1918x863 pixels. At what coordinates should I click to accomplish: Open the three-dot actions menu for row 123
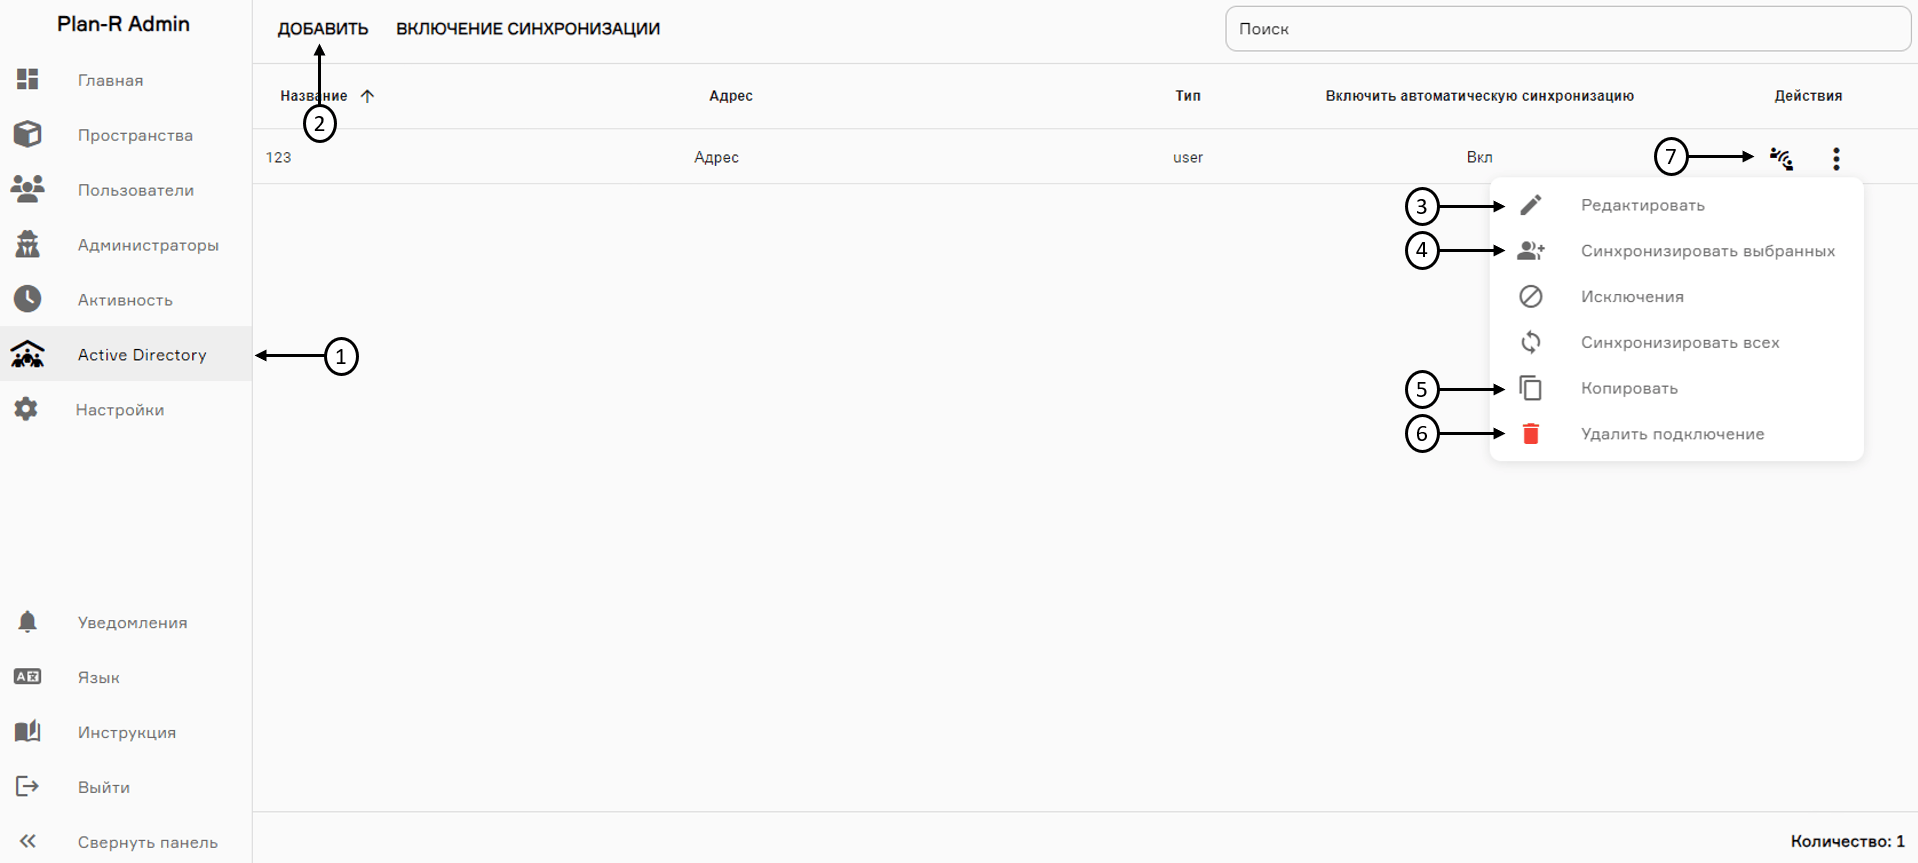1836,158
